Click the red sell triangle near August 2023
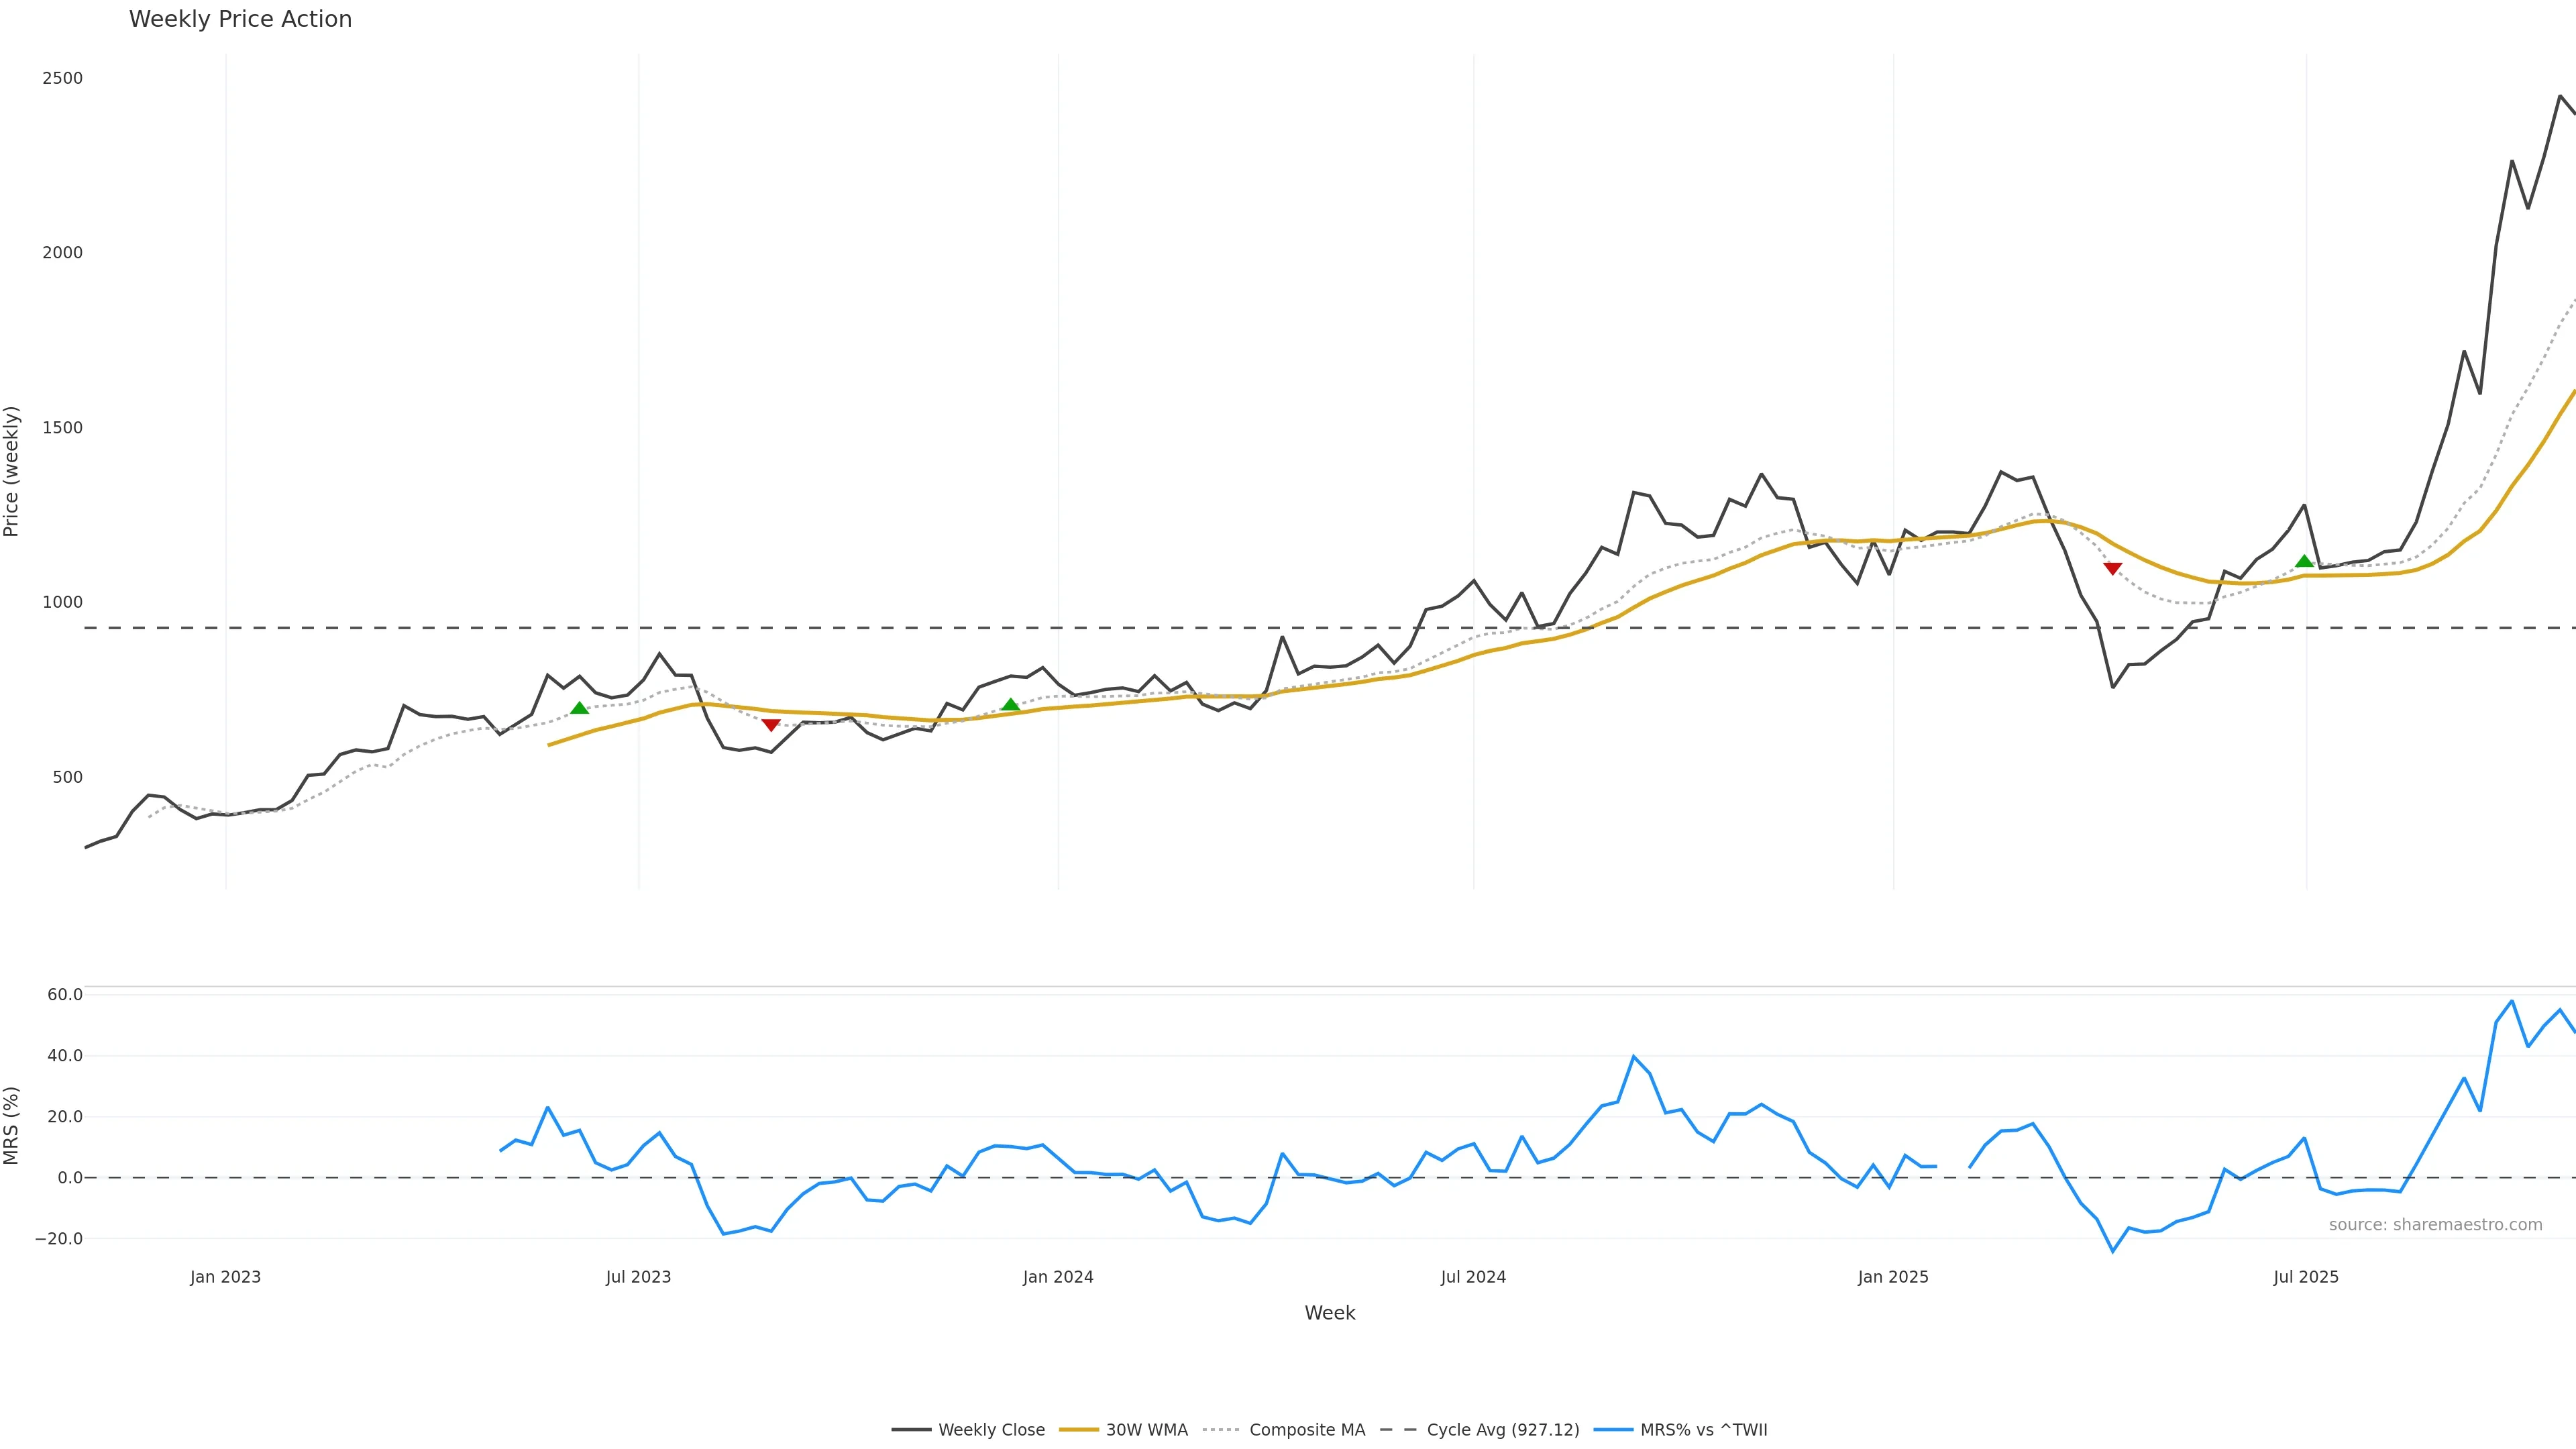2576x1449 pixels. tap(771, 725)
